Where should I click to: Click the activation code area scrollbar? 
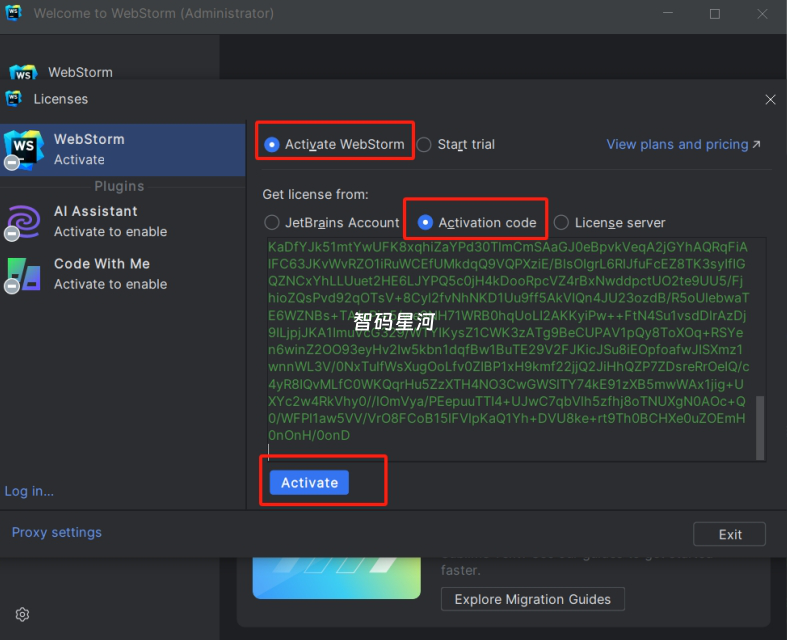(x=760, y=428)
